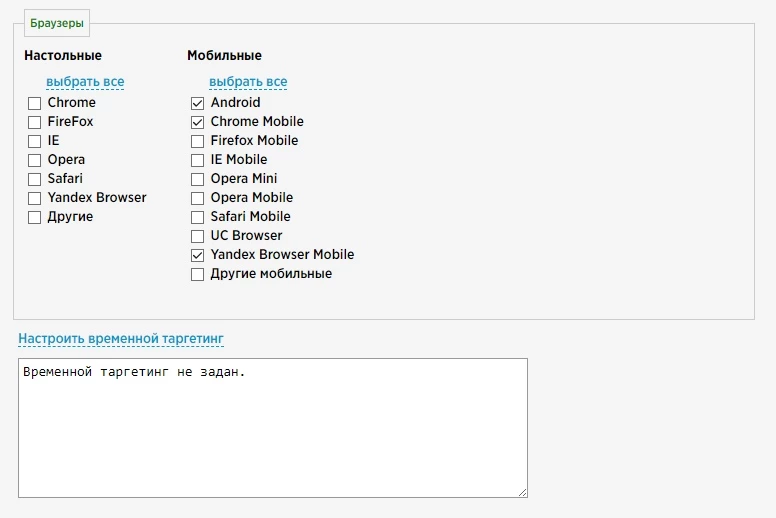The width and height of the screenshot is (776, 518).
Task: Check the Firefox Mobile checkbox
Action: 197,141
